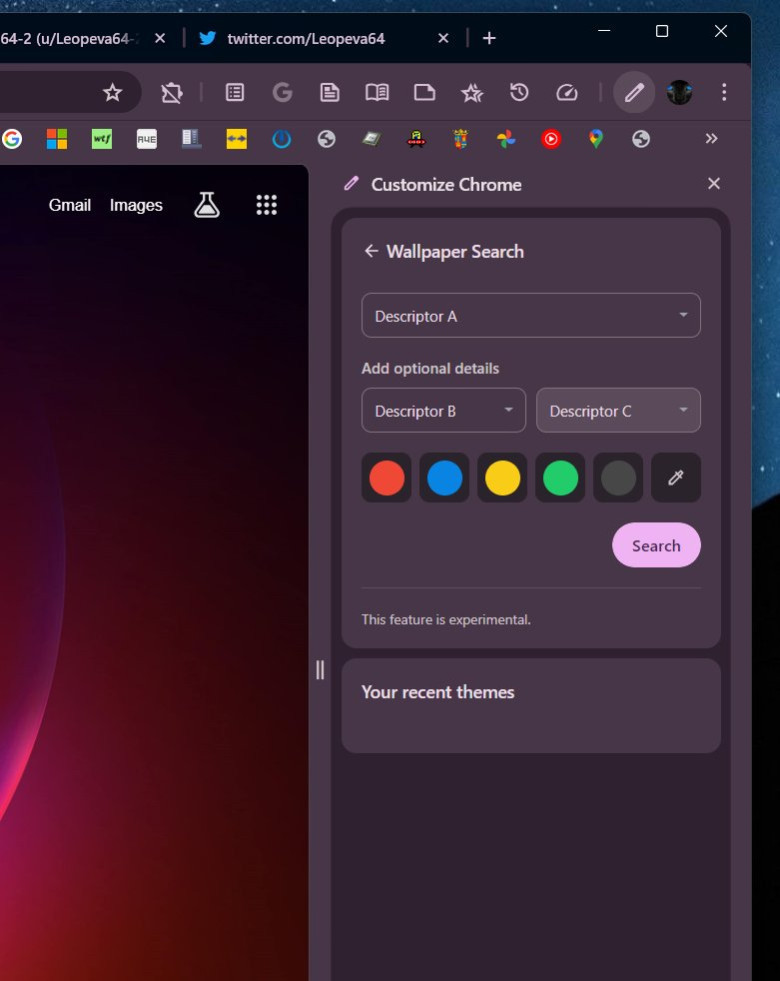
Task: Bookmark this page with the star icon
Action: coord(112,93)
